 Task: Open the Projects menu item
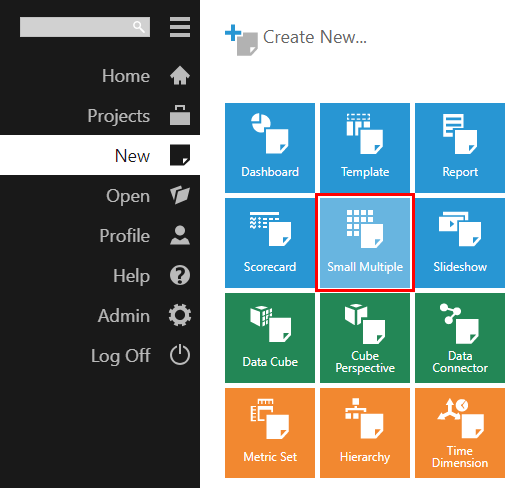pyautogui.click(x=100, y=116)
